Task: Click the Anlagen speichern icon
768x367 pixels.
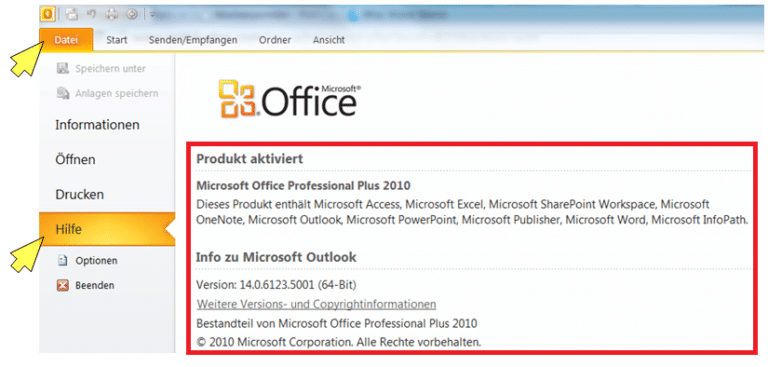Action: point(62,93)
